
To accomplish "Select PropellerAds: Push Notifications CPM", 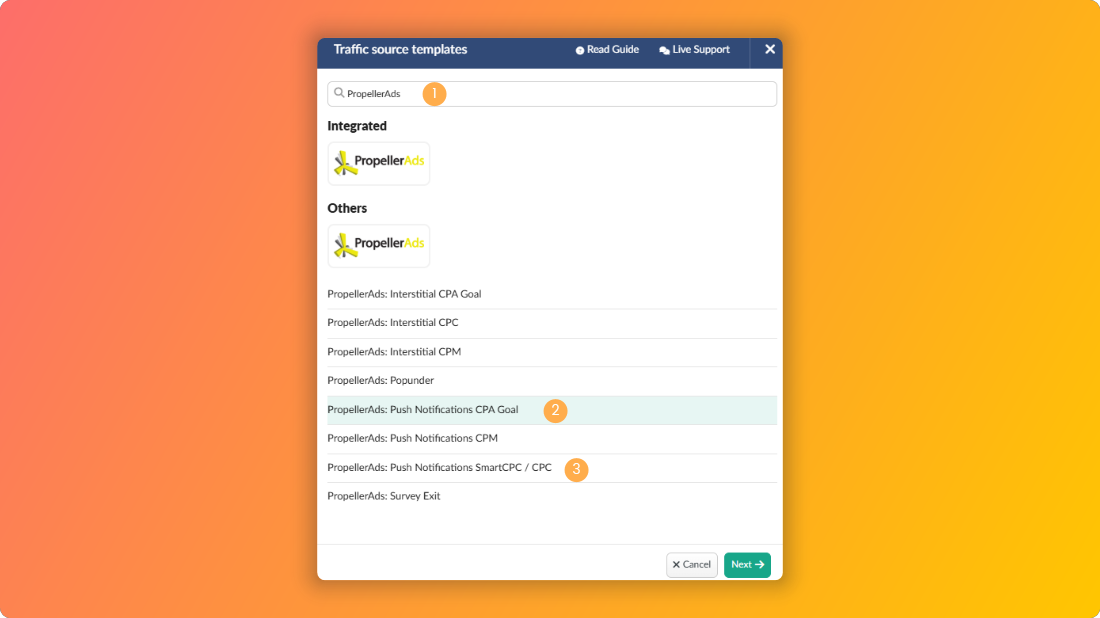I will 551,438.
